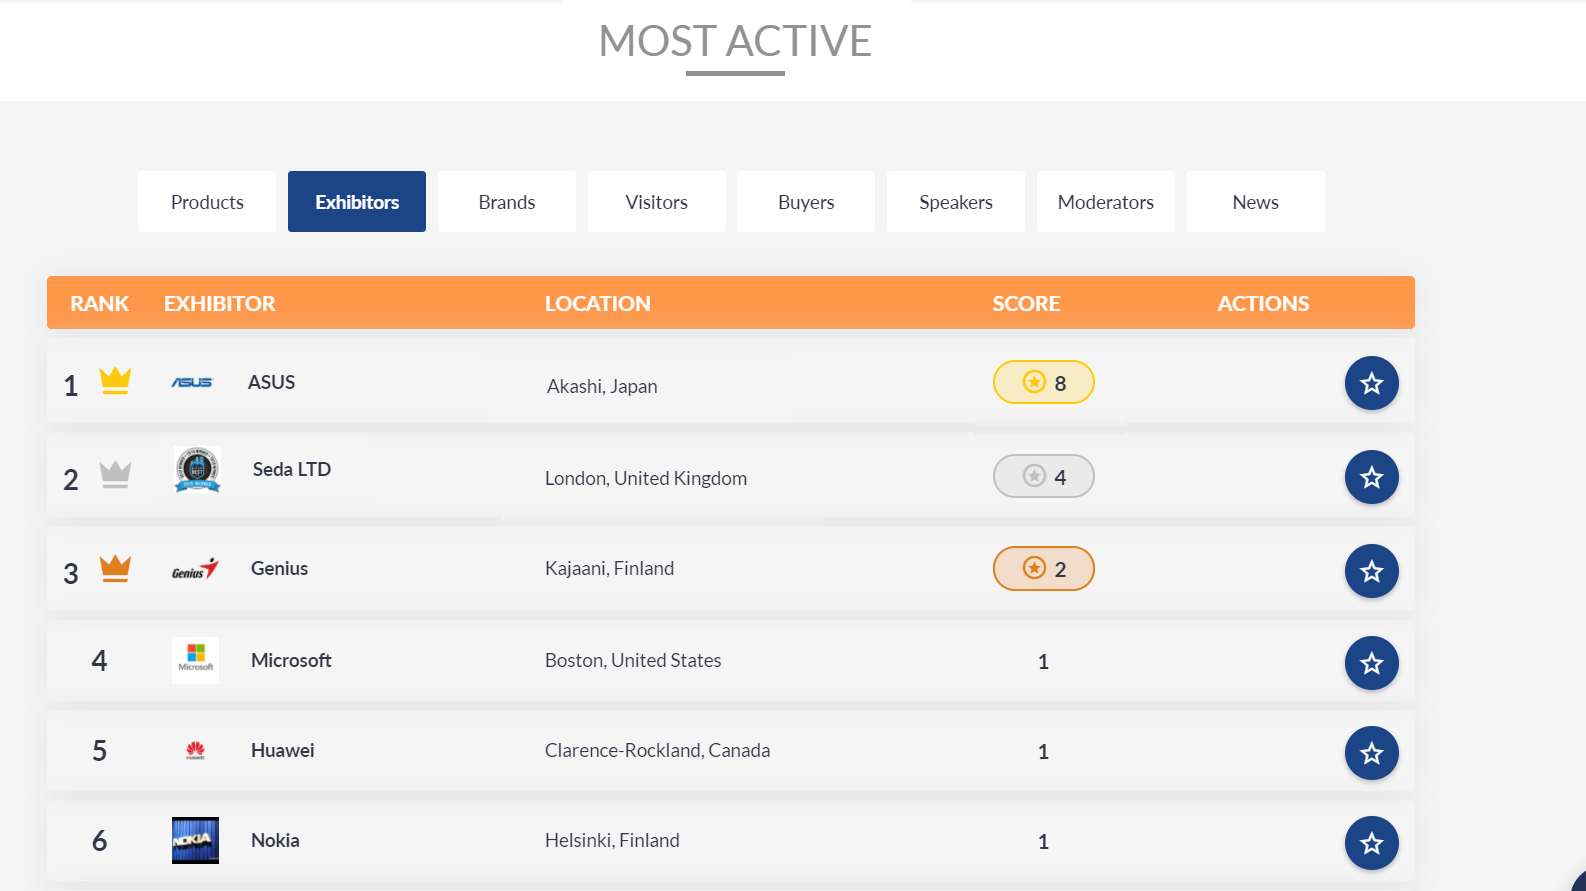1586x891 pixels.
Task: Click the silver score badge showing 4
Action: pos(1043,476)
